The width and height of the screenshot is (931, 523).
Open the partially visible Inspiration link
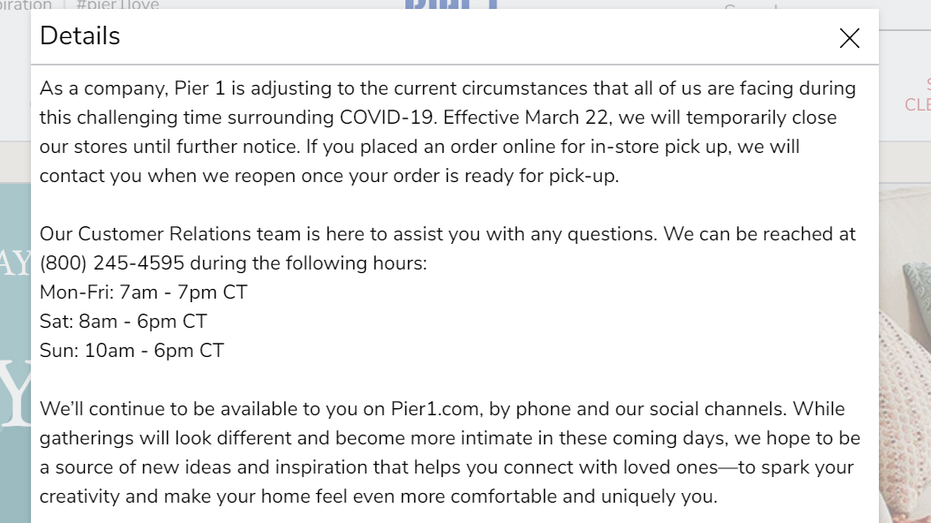[x=26, y=5]
